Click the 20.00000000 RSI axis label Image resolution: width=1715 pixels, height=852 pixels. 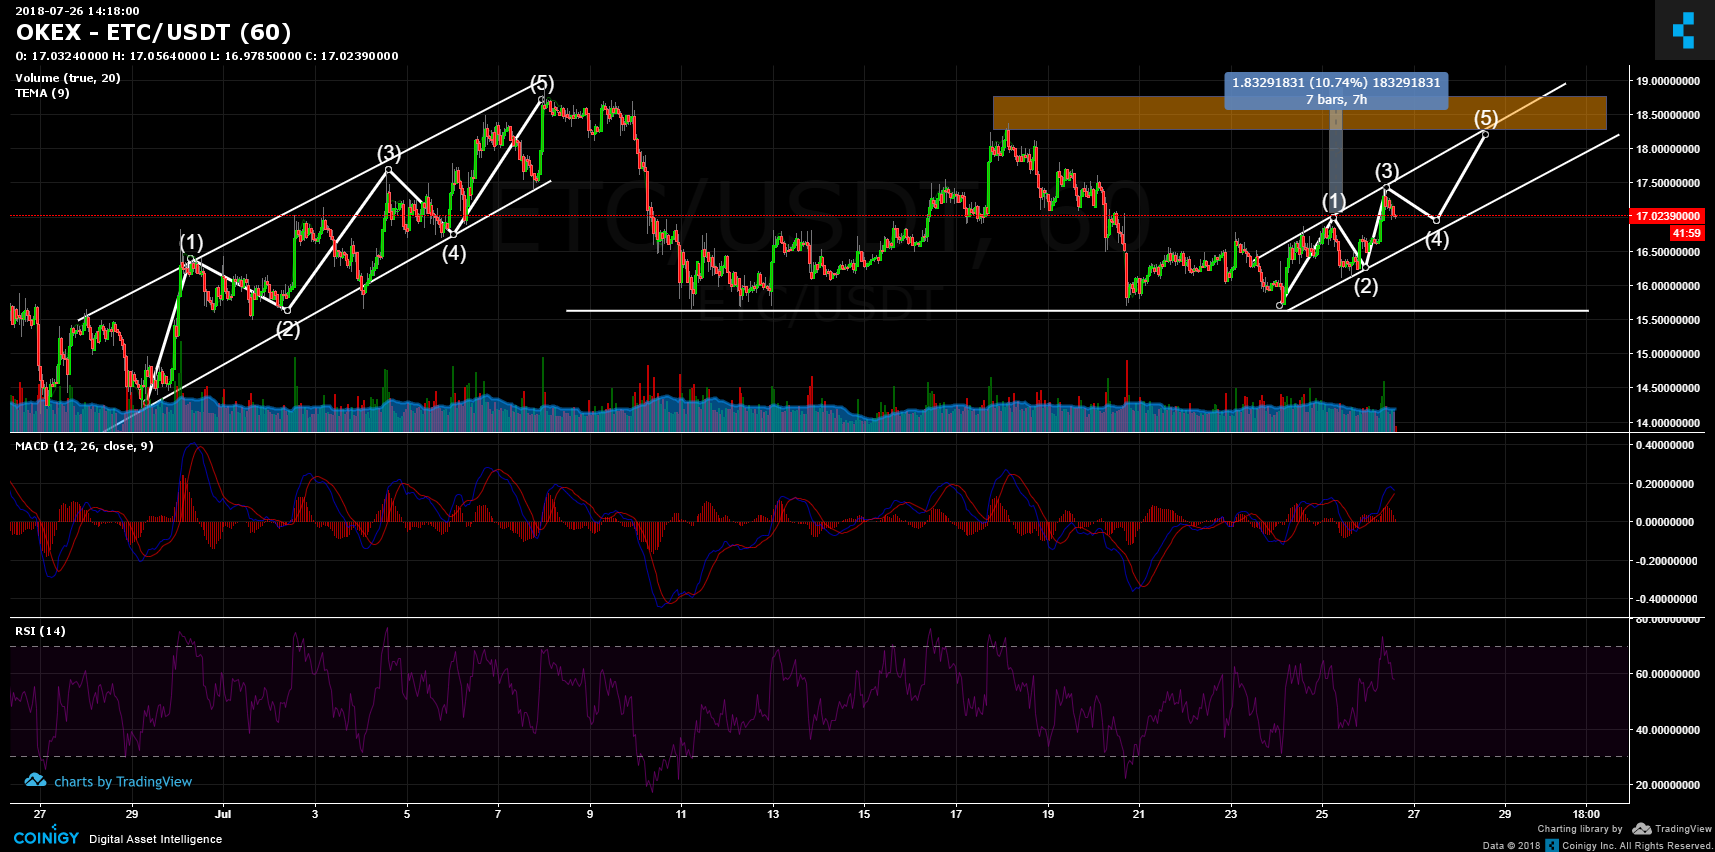coord(1667,785)
